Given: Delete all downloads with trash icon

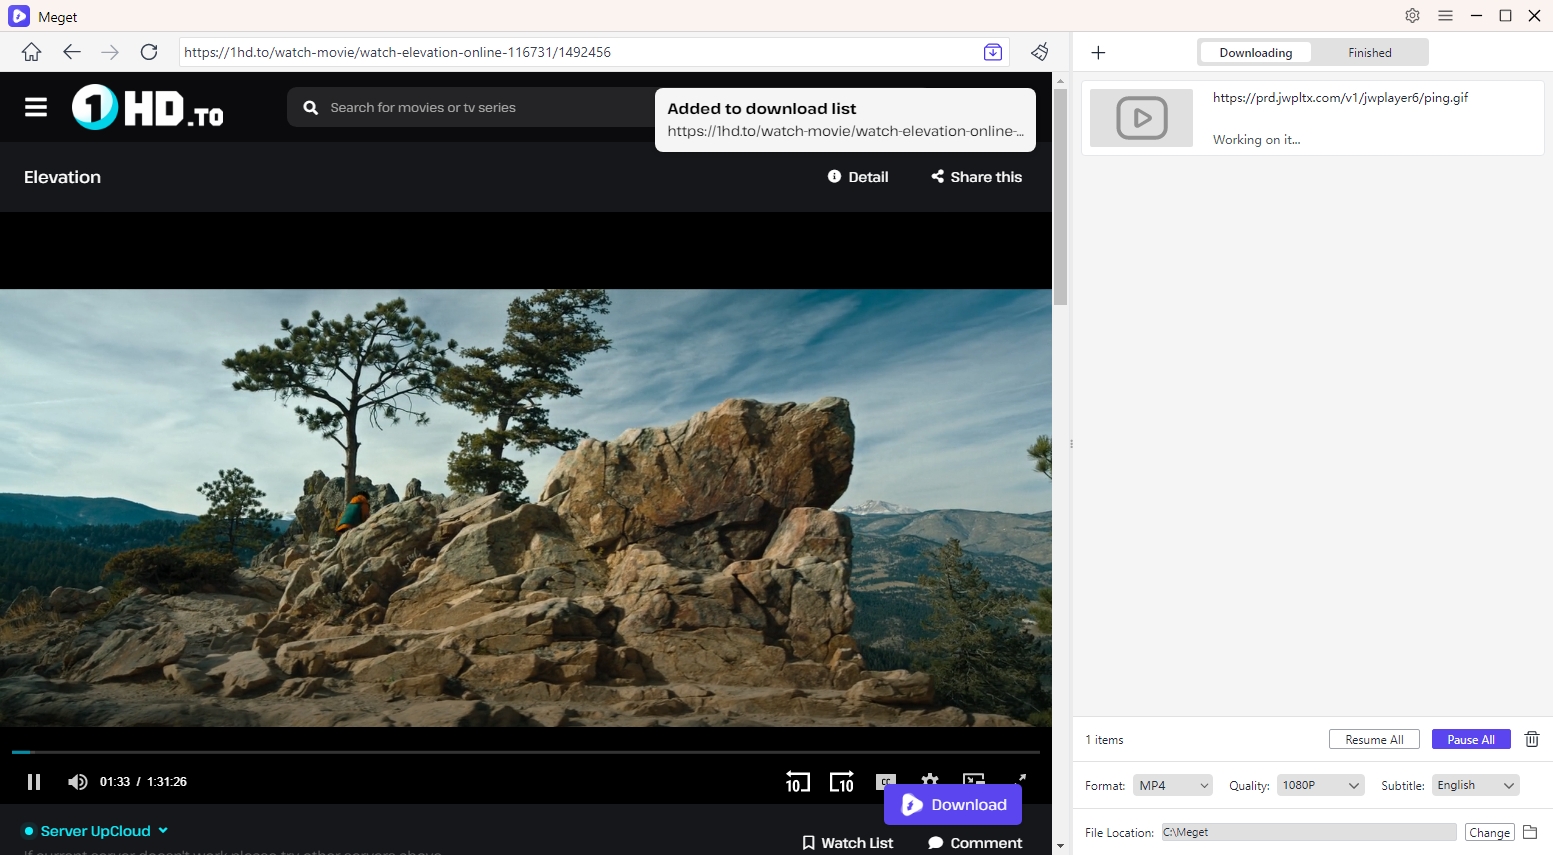Looking at the screenshot, I should point(1531,739).
